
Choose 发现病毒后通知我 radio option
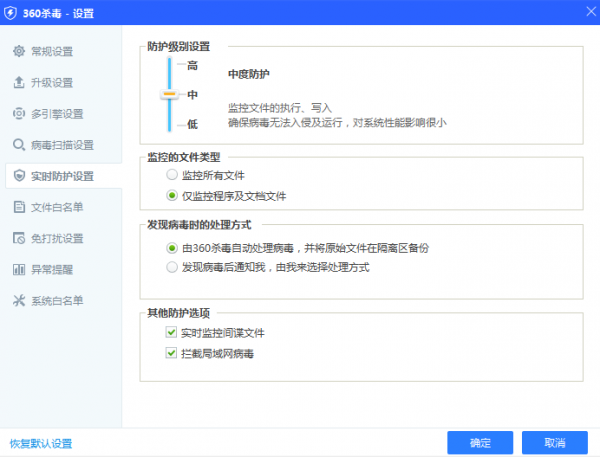(173, 268)
